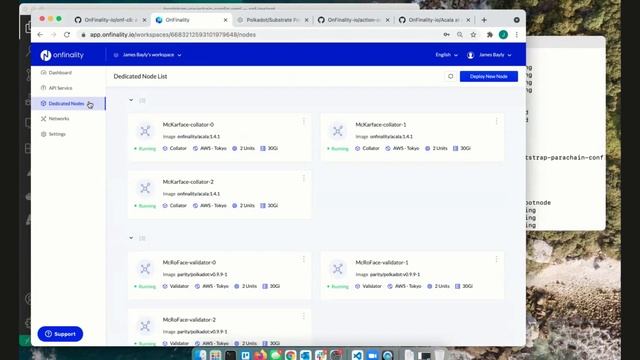Open the API Service page
Screen dimensions: 640x360
tap(60, 88)
